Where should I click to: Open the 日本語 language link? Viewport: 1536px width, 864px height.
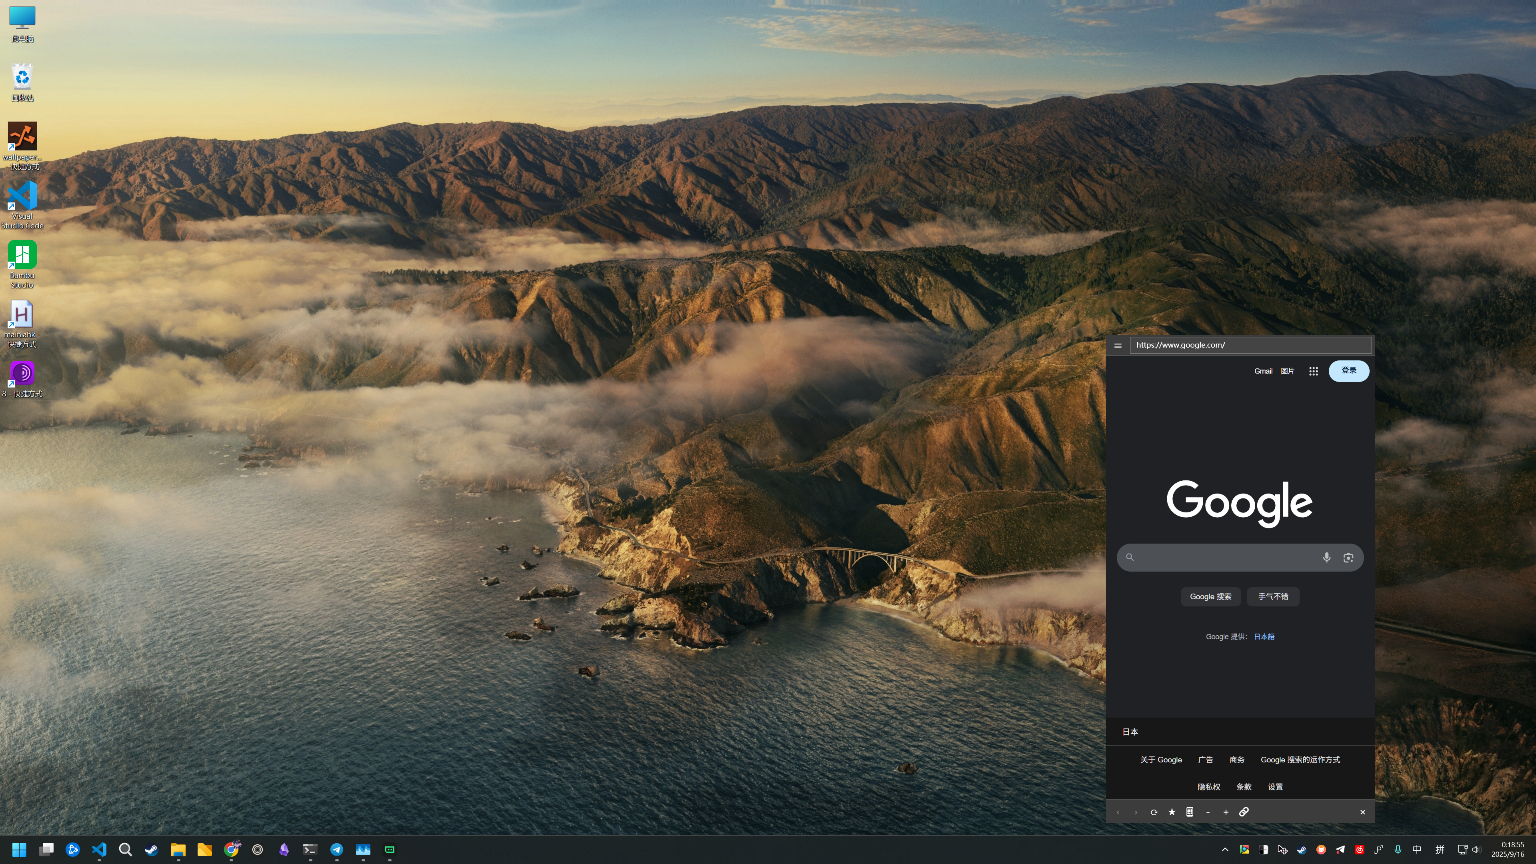pos(1264,637)
